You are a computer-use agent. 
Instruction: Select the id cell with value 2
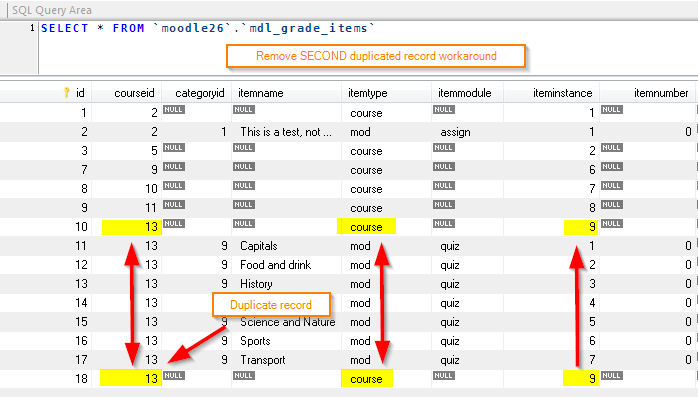[84, 132]
